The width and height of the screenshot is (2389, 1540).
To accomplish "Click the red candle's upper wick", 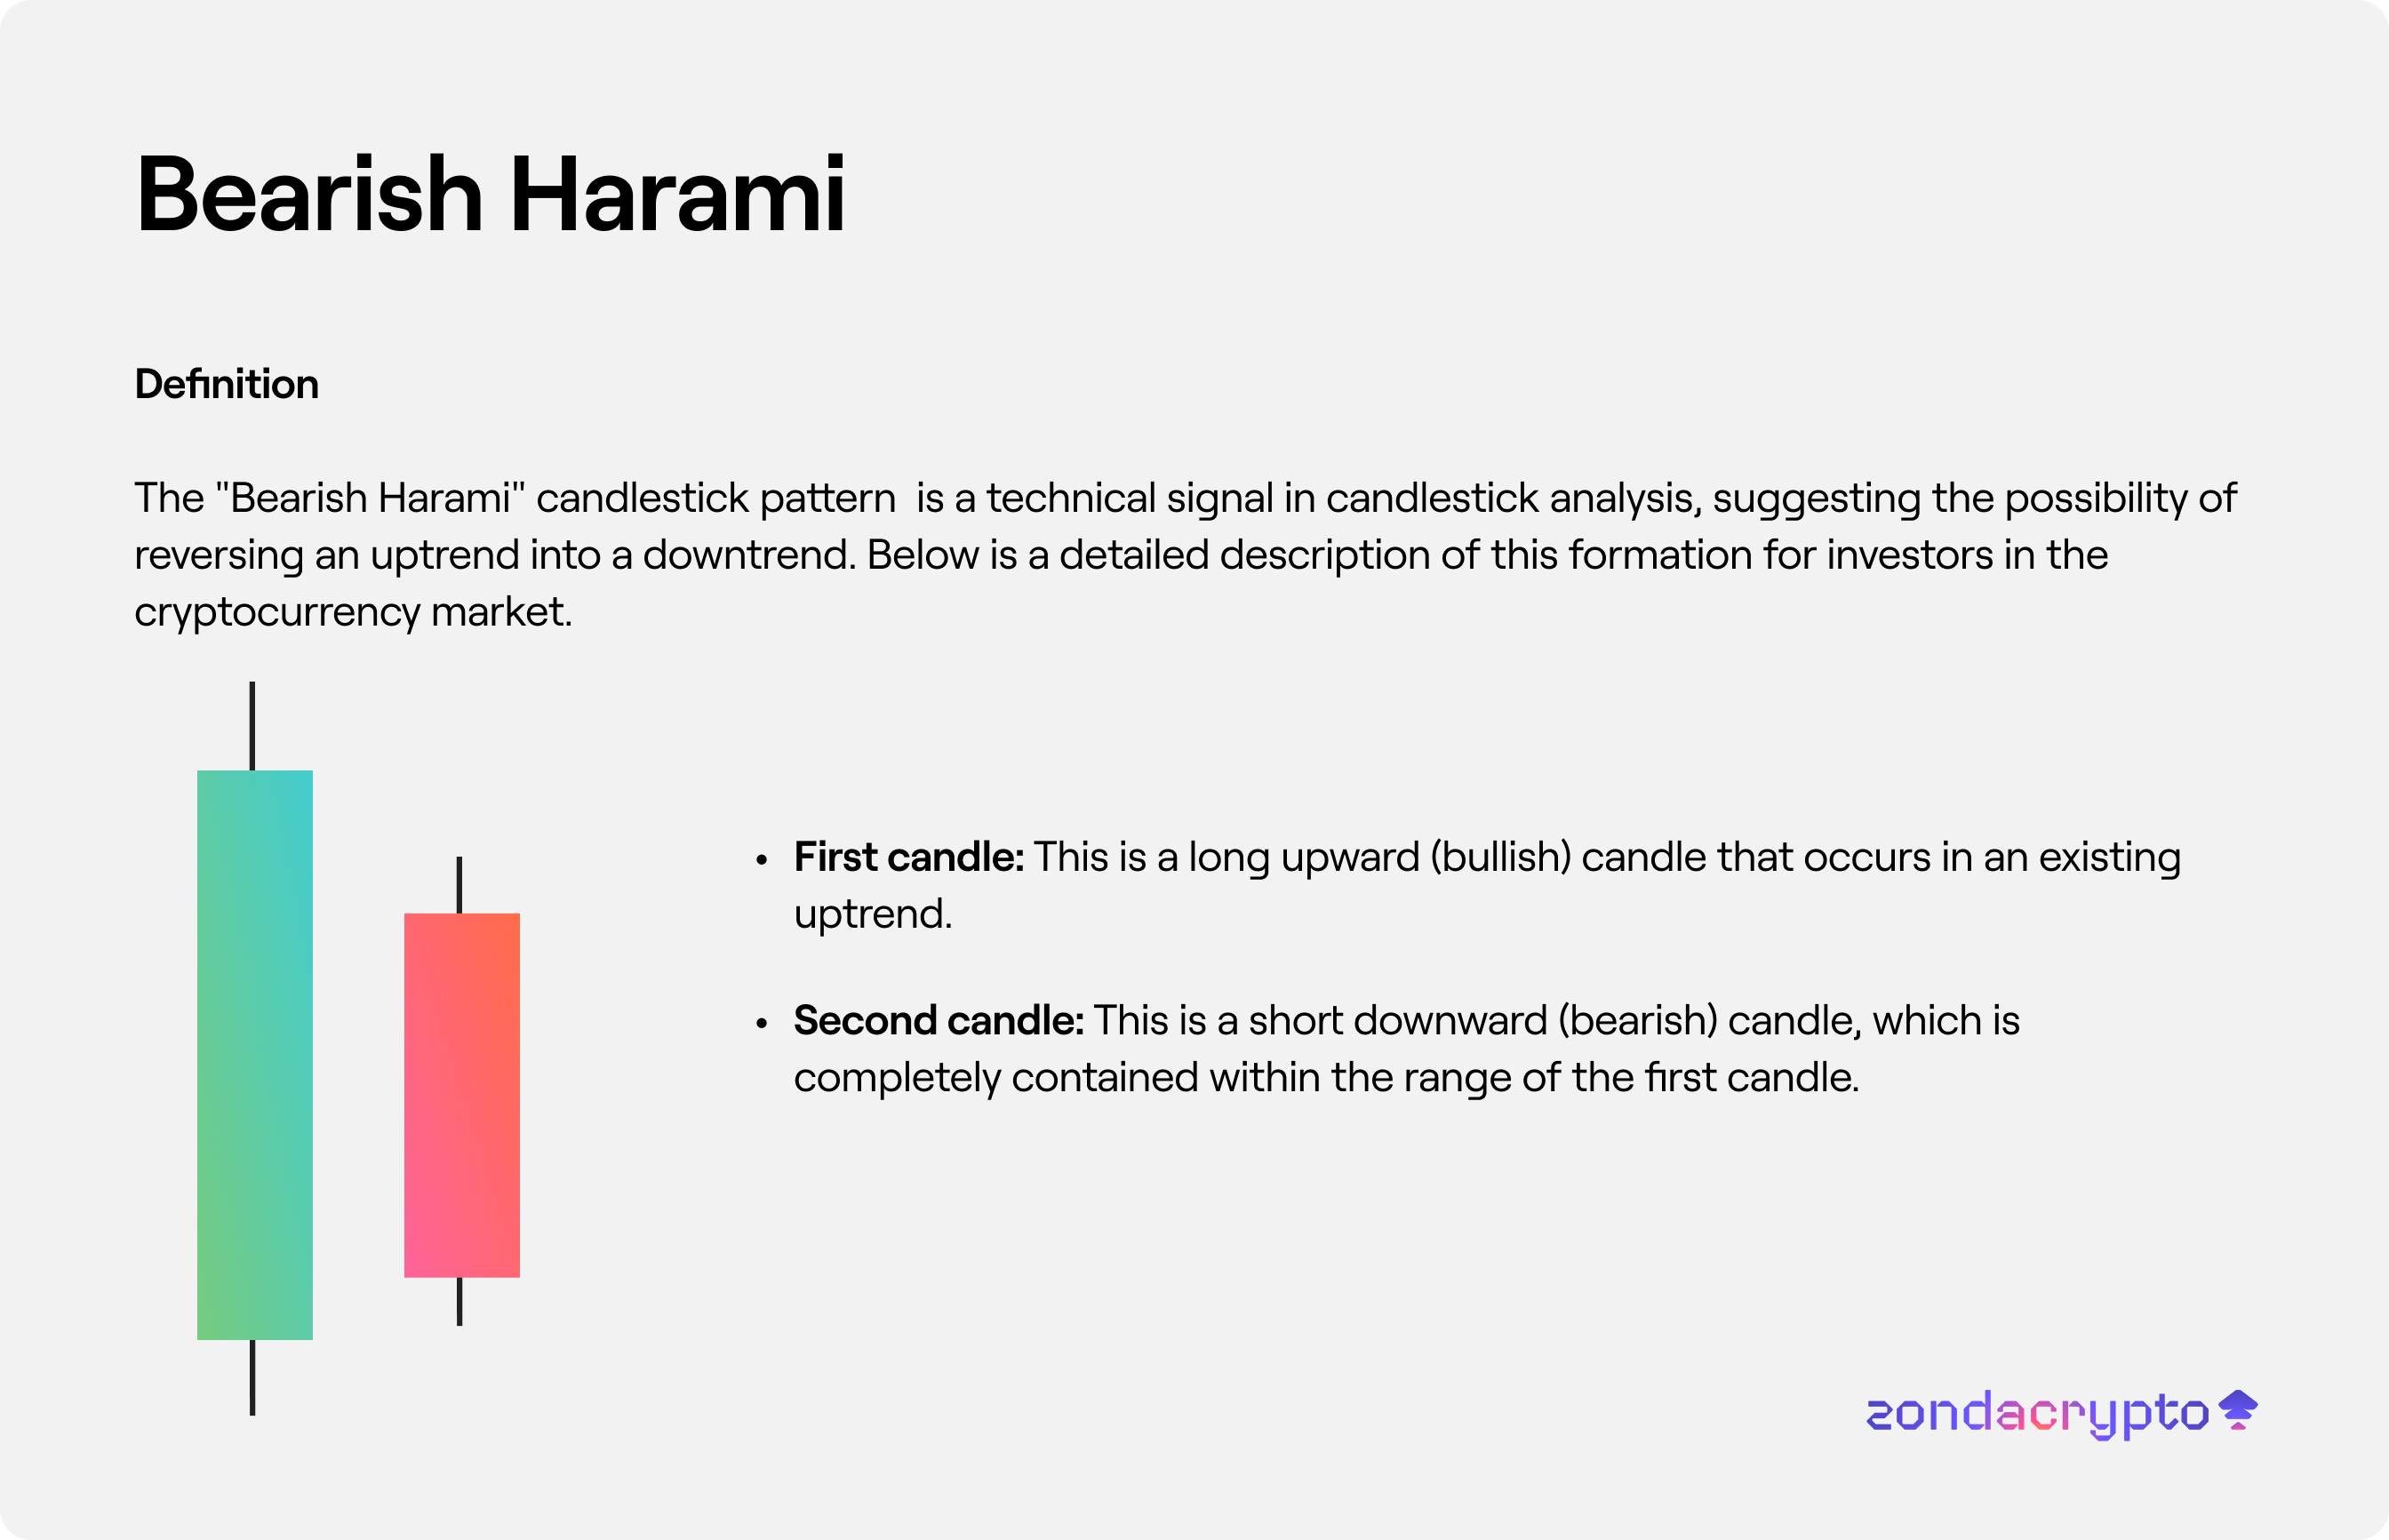I will pyautogui.click(x=459, y=885).
